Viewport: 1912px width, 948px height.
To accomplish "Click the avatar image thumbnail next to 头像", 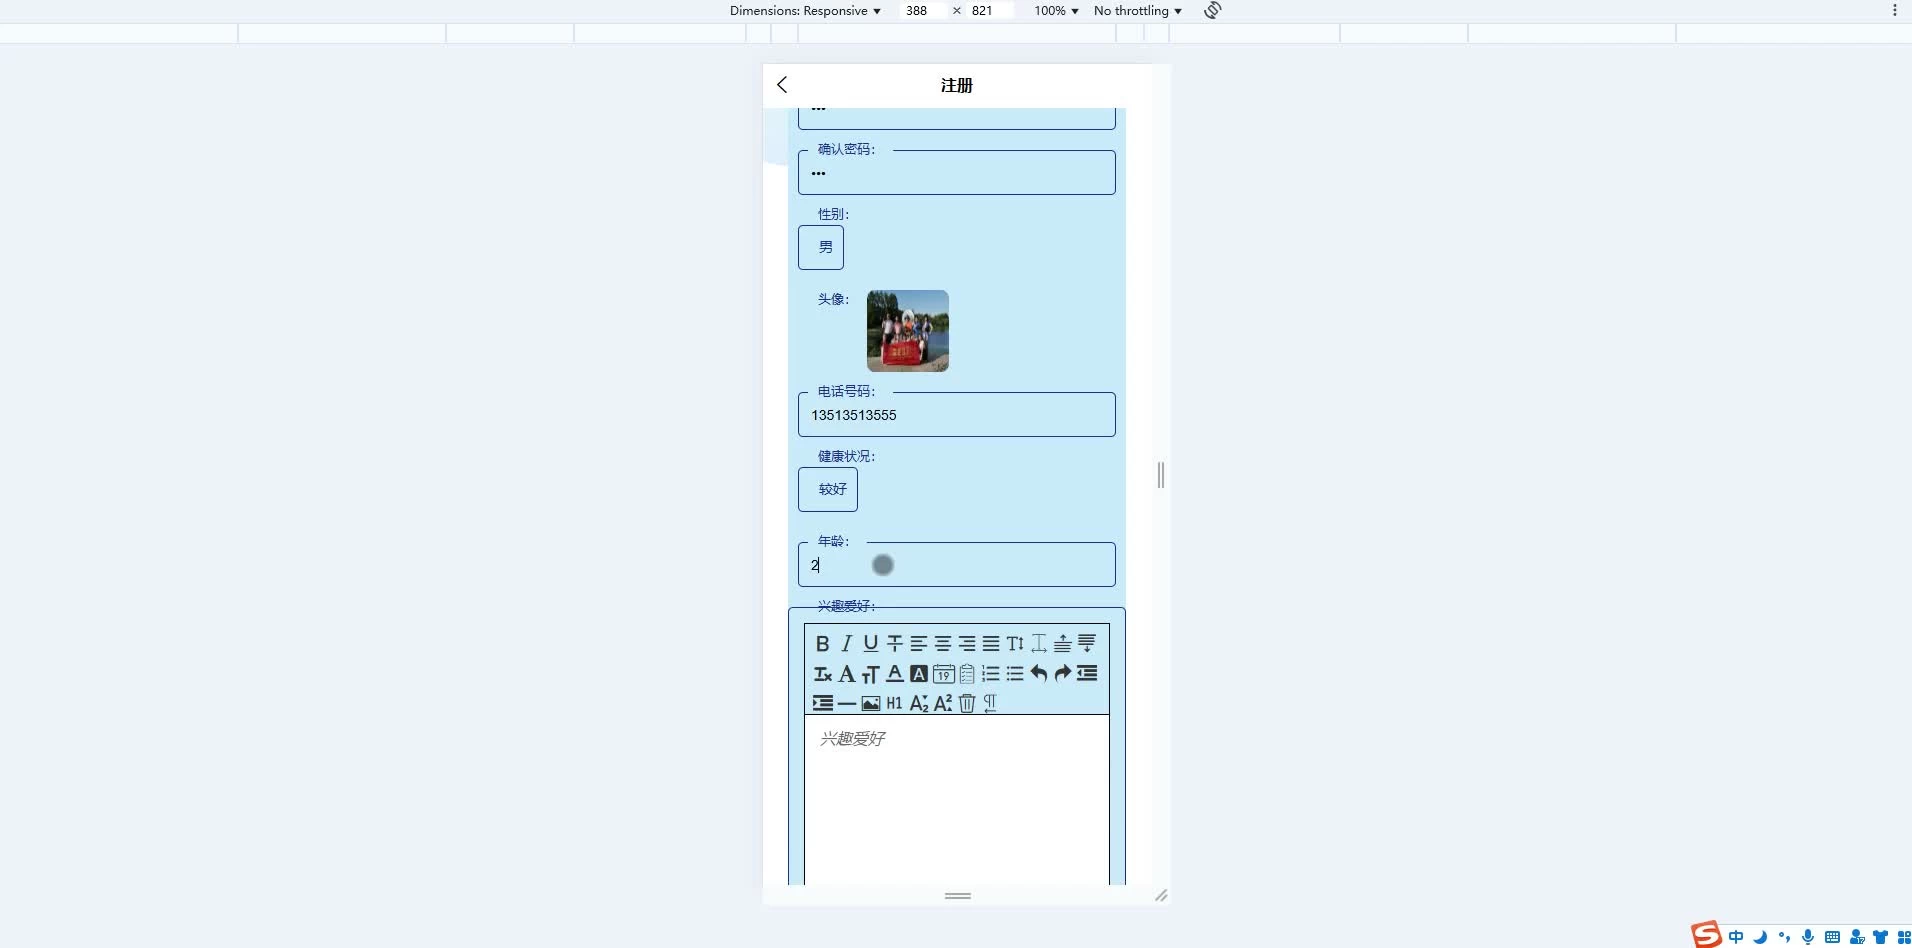I will click(x=907, y=330).
